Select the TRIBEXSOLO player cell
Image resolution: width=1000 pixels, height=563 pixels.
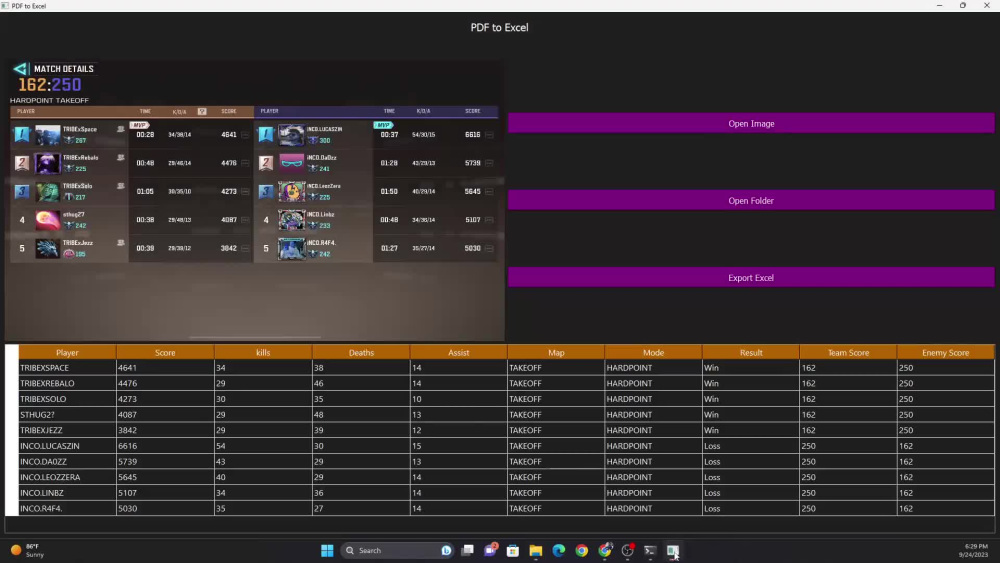[67, 399]
